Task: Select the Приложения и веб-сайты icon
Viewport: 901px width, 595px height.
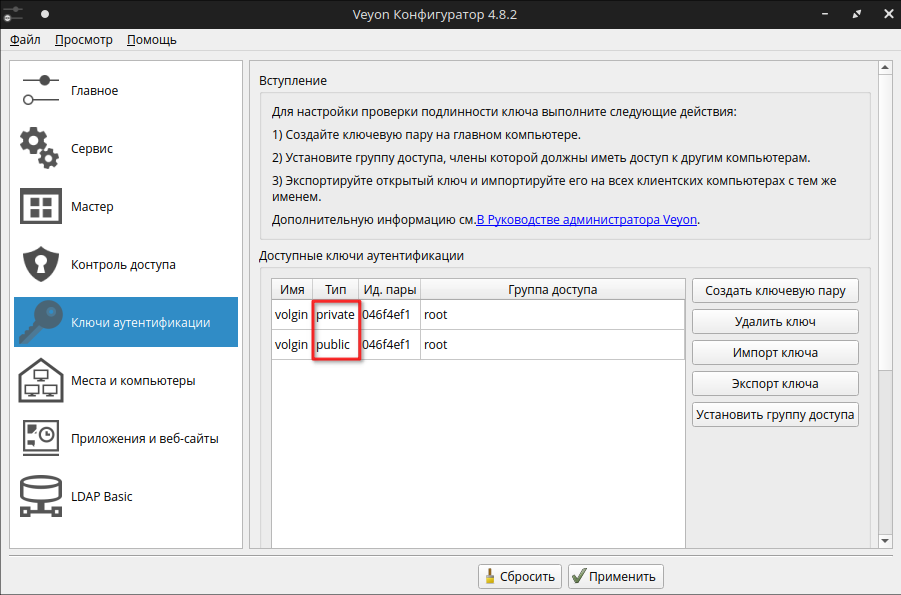Action: pos(40,437)
